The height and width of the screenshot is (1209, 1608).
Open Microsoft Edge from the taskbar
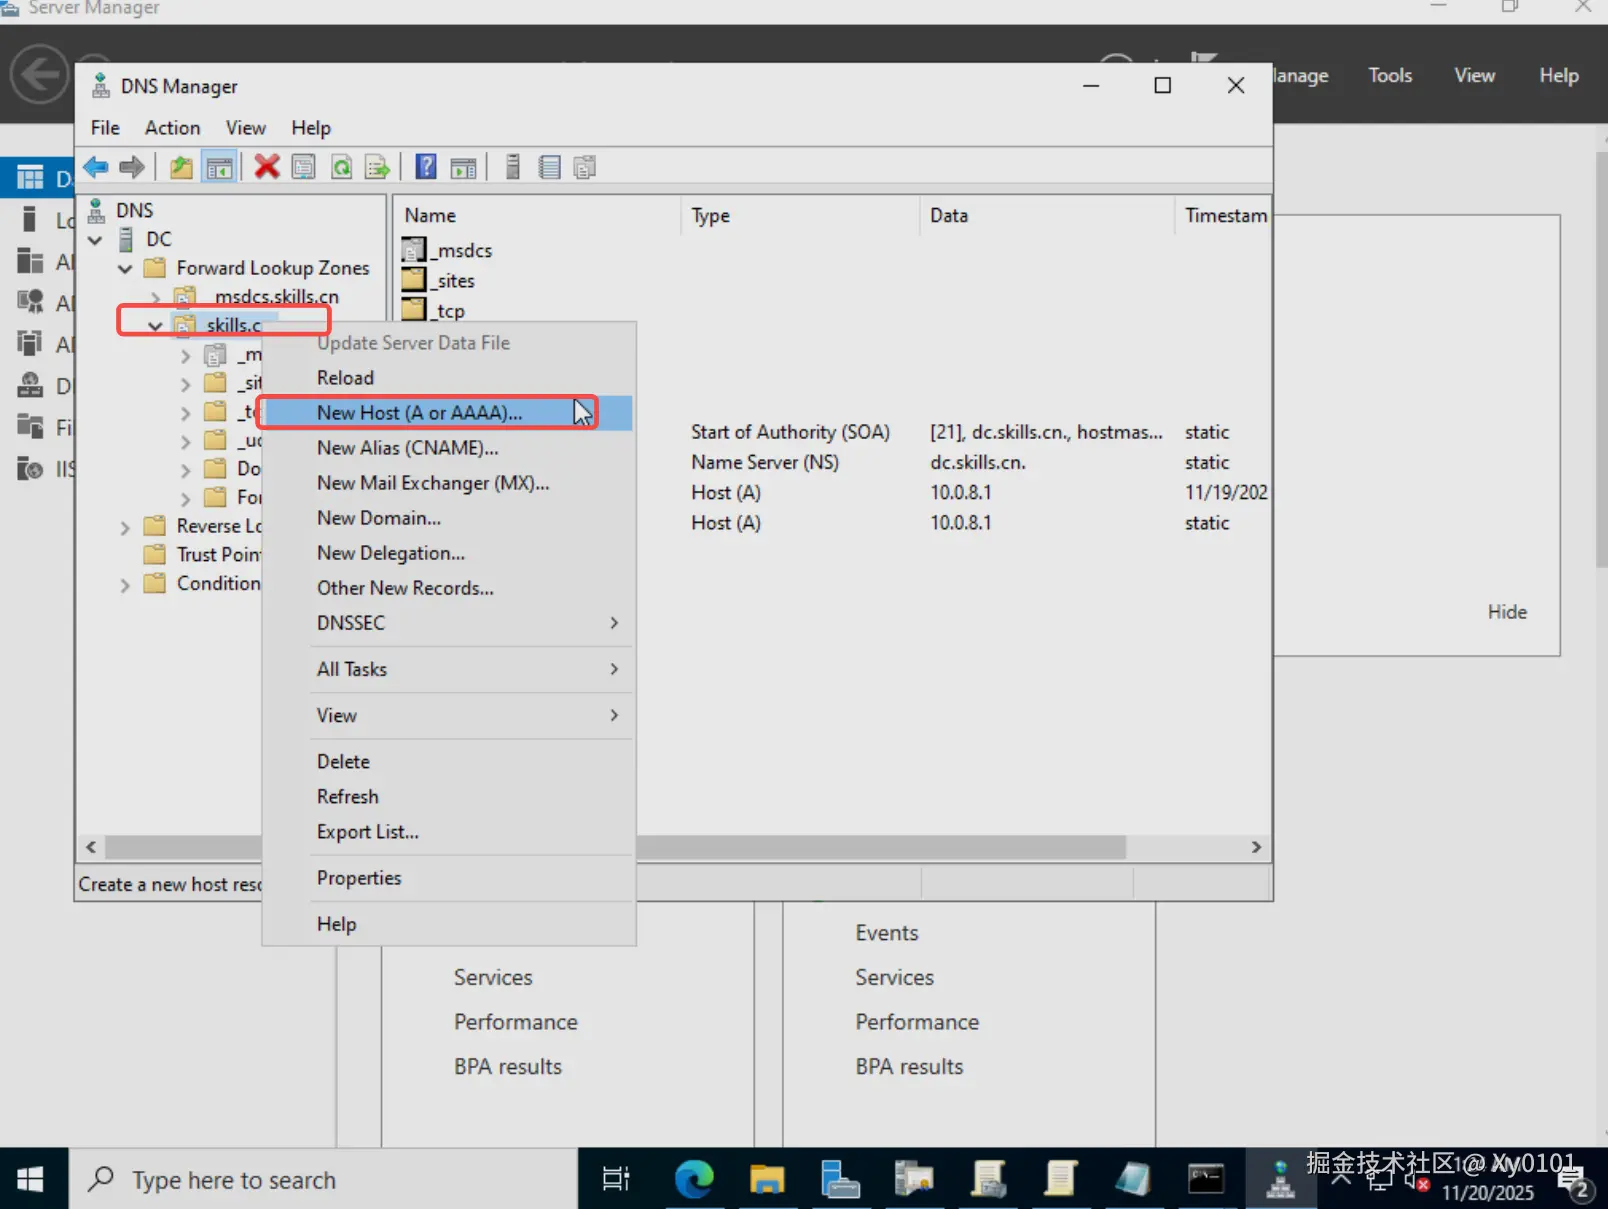coord(693,1180)
